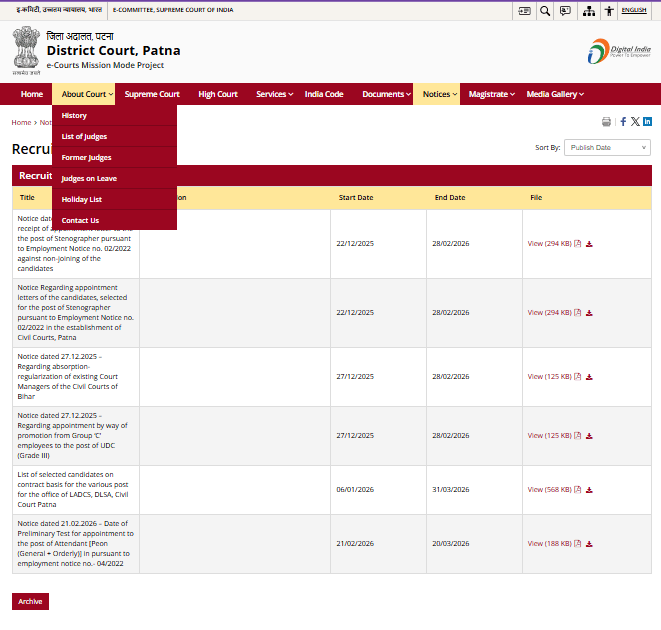Select Former Judges from About Court menu
The height and width of the screenshot is (630, 661).
[86, 157]
